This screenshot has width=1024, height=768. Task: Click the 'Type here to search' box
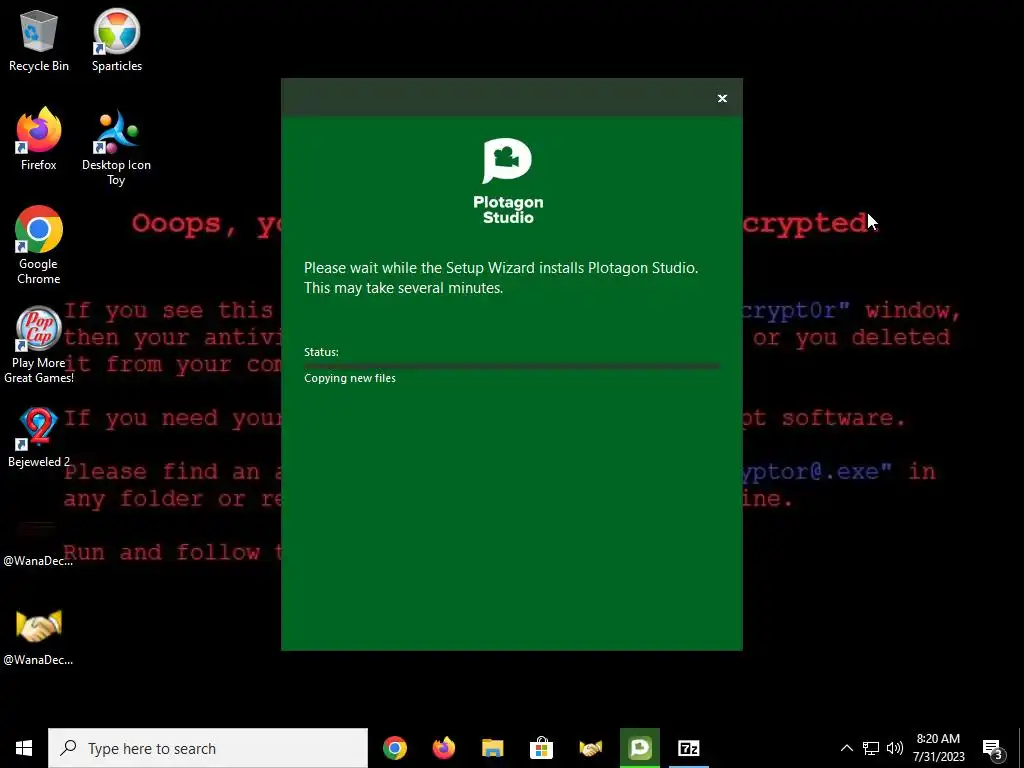(x=208, y=748)
